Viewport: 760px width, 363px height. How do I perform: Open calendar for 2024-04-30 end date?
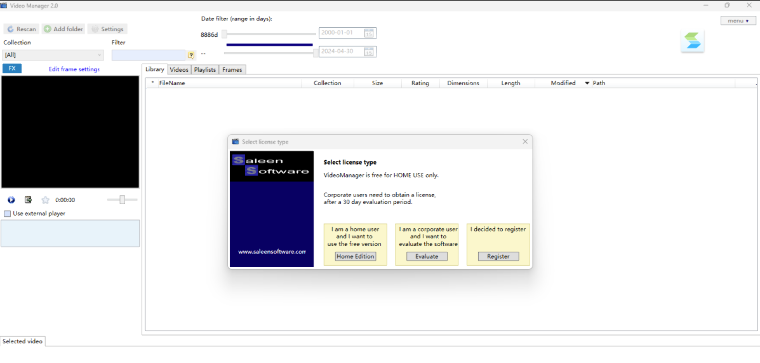pos(369,52)
